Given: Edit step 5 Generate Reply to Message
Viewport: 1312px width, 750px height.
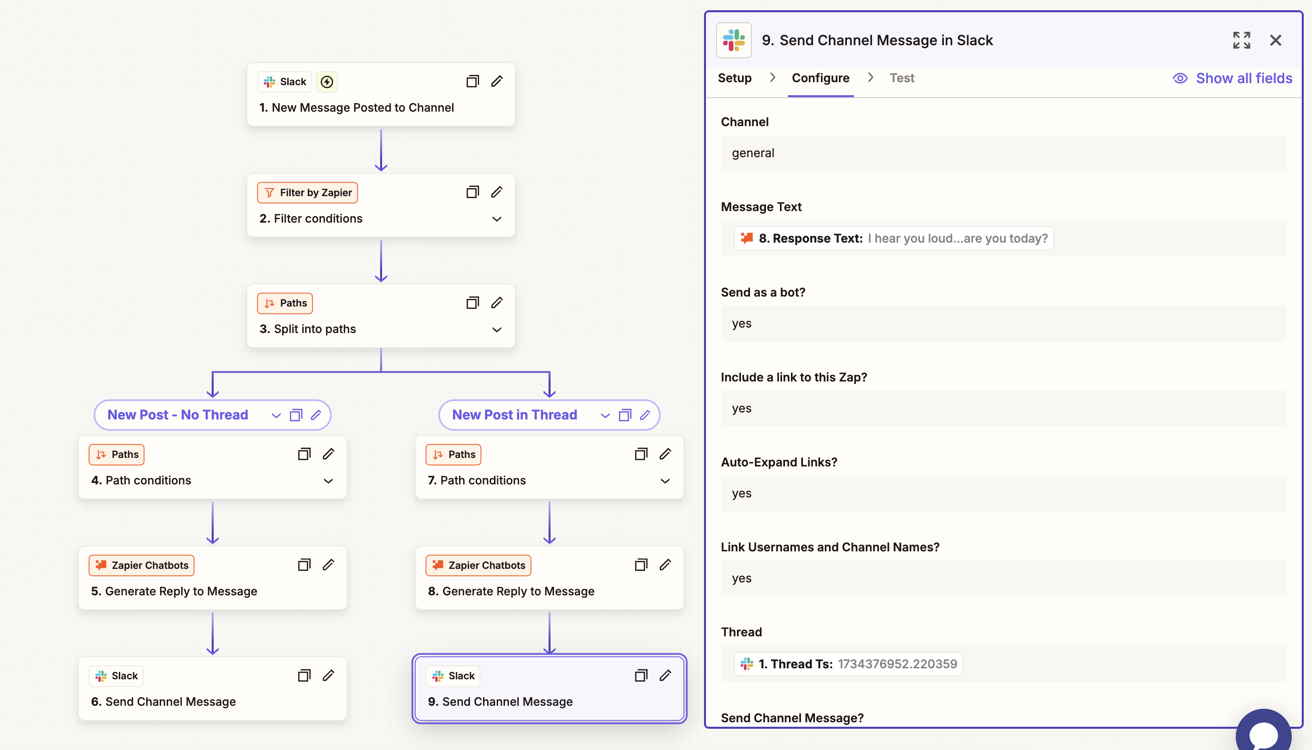Looking at the screenshot, I should (328, 565).
